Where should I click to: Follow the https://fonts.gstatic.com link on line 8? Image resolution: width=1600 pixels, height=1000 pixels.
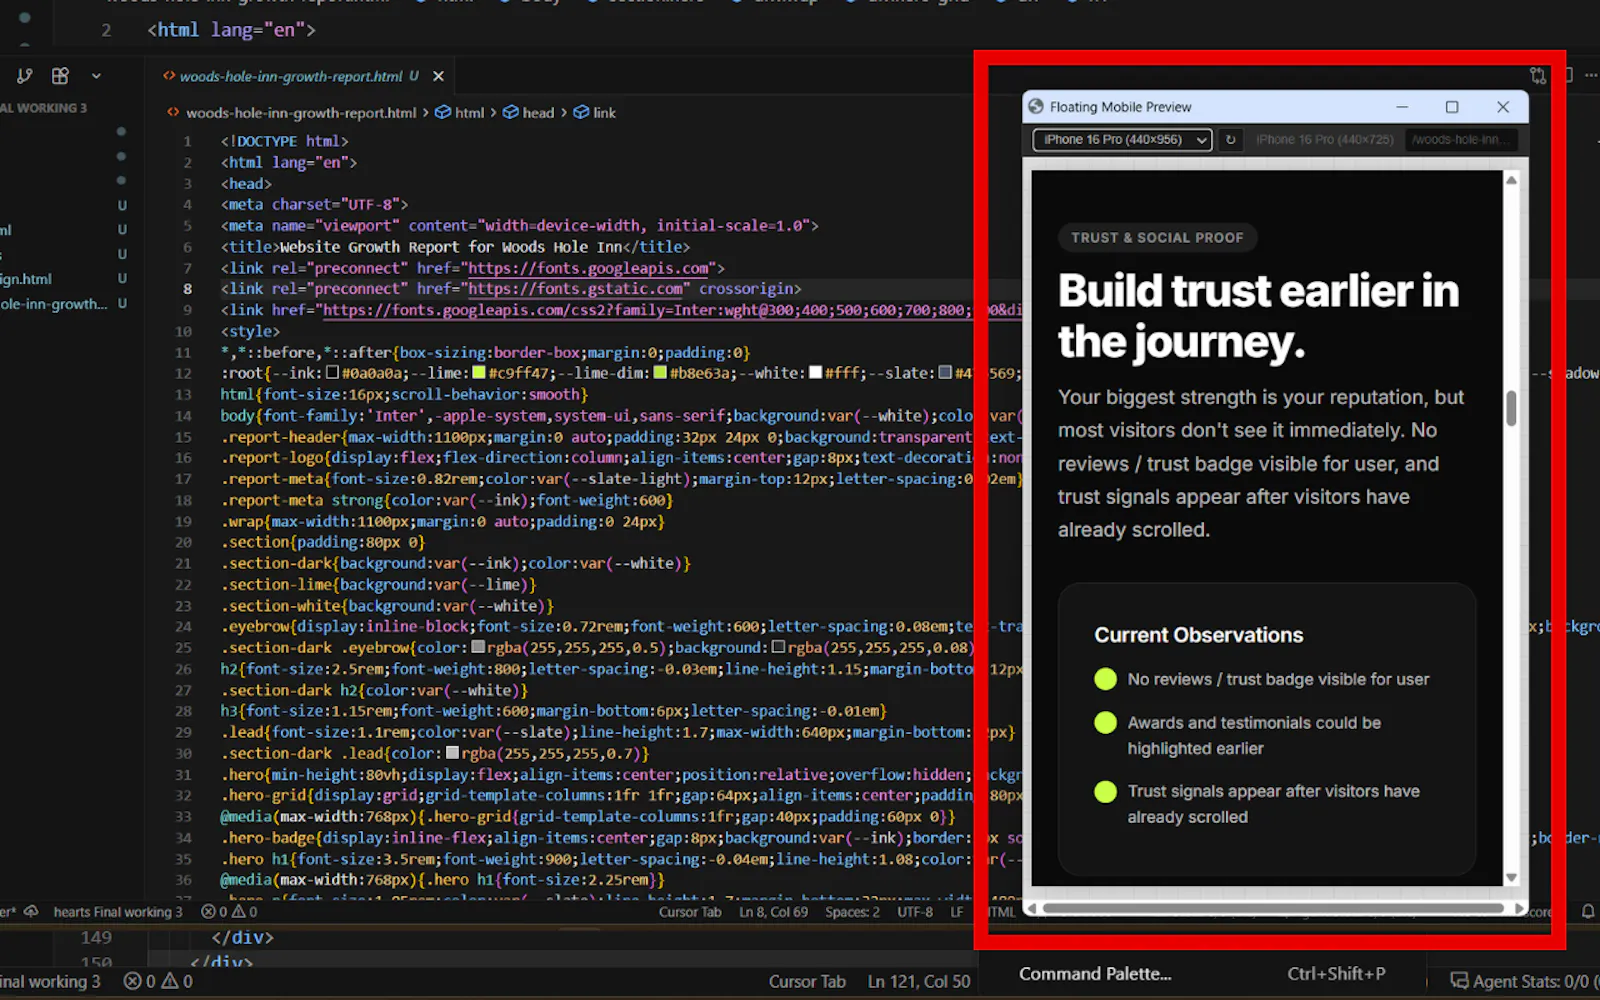576,289
